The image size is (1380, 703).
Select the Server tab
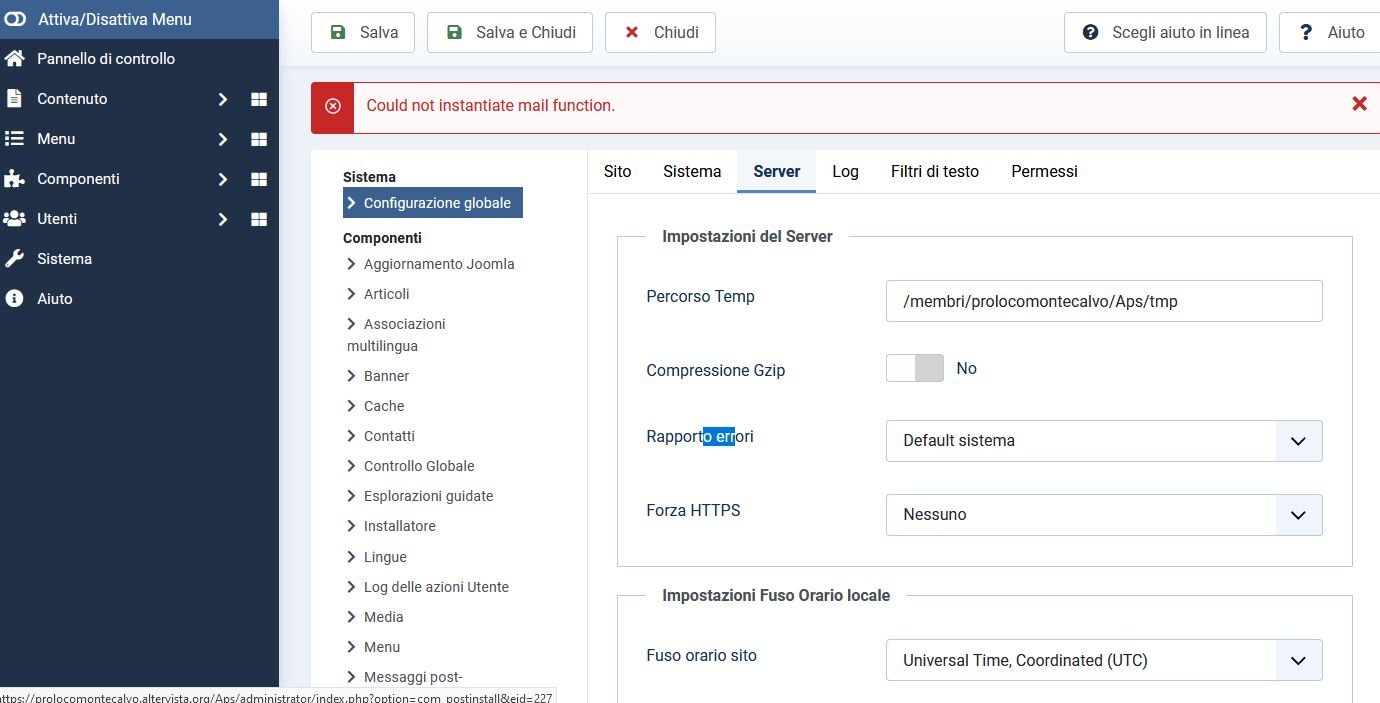pos(777,171)
